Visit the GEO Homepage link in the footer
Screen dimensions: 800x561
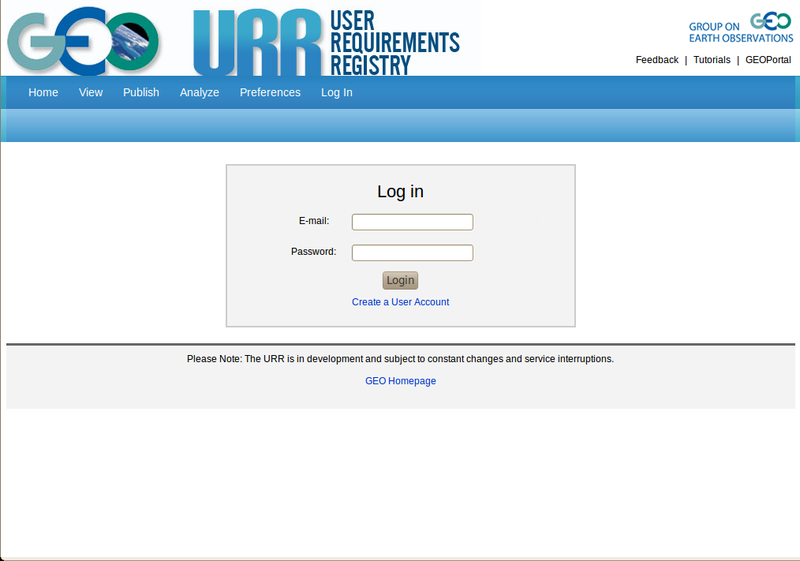click(400, 381)
